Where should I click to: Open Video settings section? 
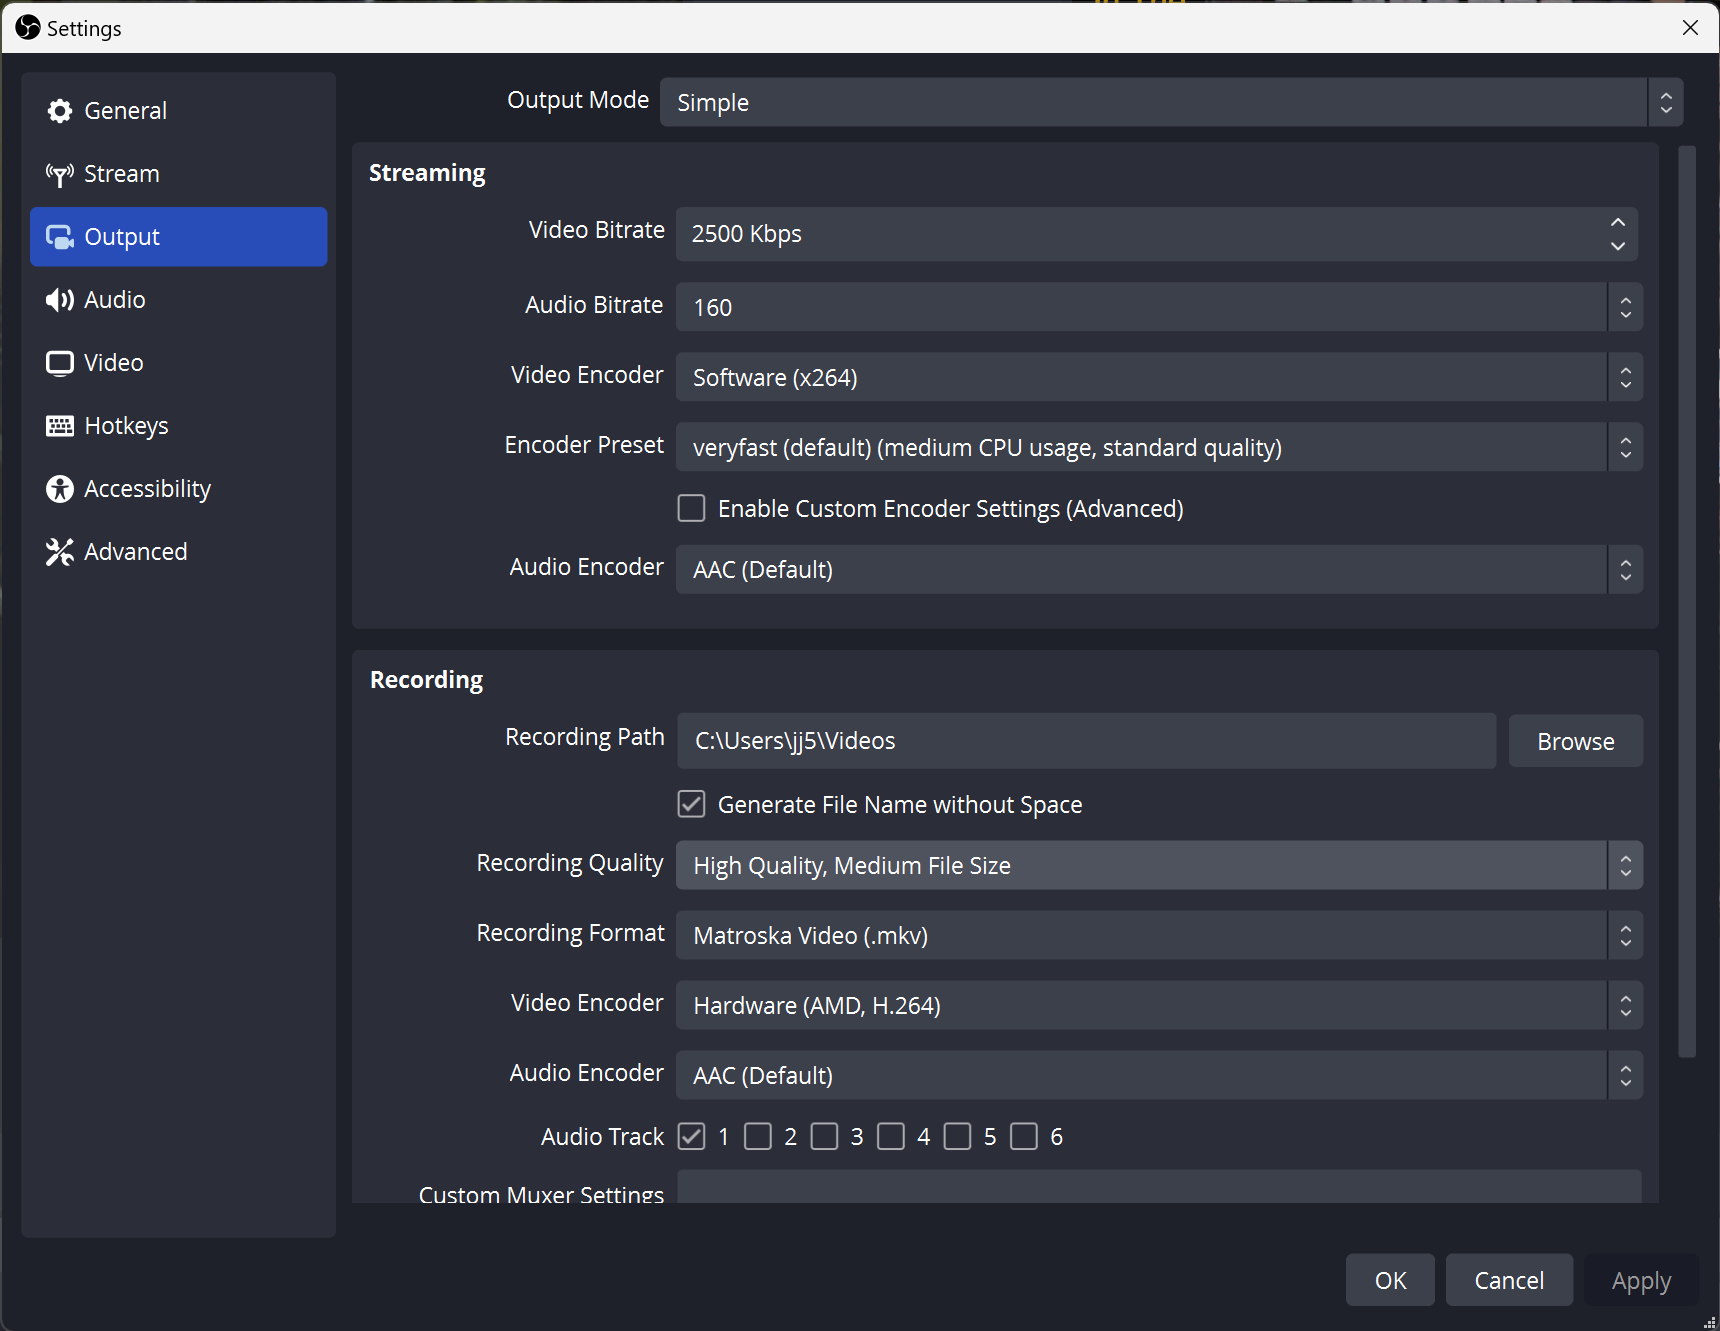(179, 363)
